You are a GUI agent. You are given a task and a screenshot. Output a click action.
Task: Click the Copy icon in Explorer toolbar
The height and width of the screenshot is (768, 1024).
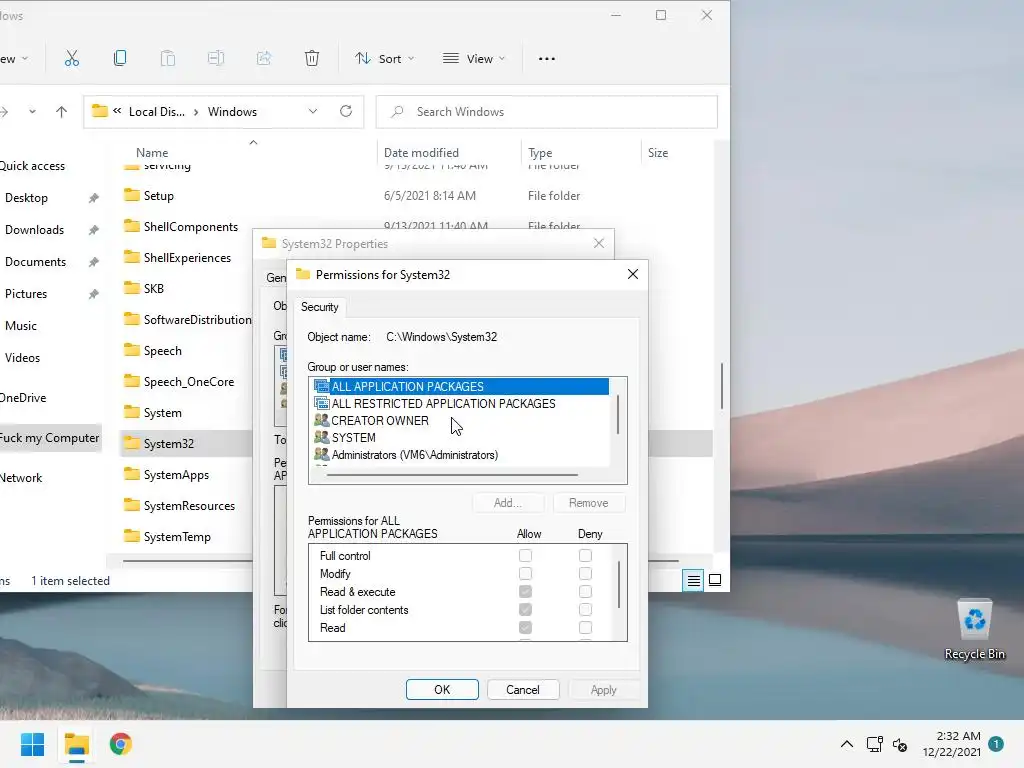[120, 58]
